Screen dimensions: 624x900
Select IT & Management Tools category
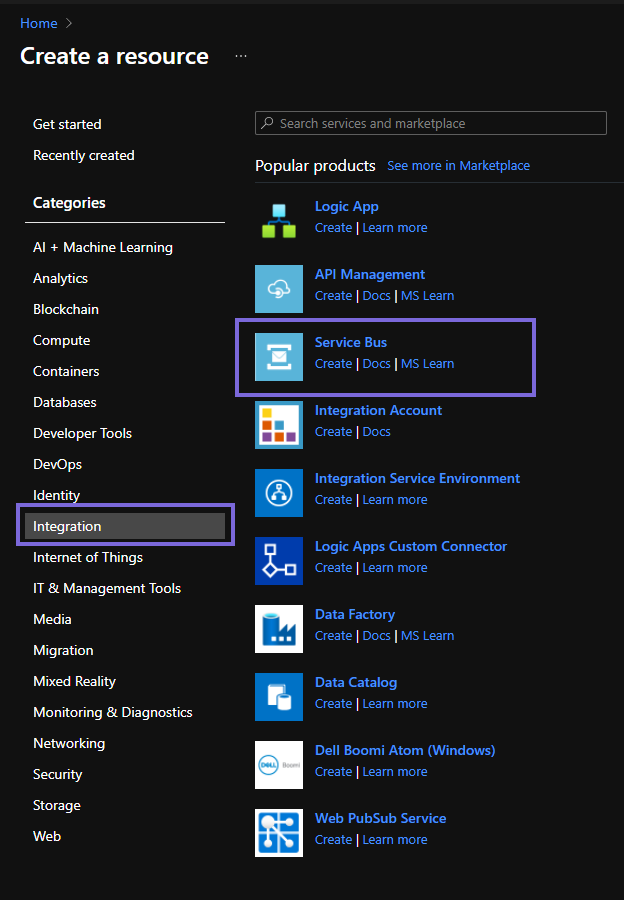click(107, 588)
